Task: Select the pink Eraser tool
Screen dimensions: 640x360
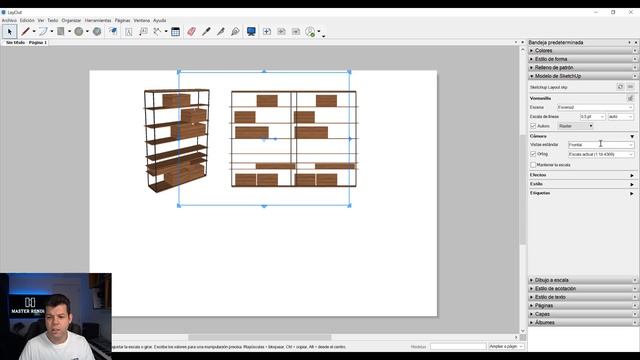Action: click(191, 31)
